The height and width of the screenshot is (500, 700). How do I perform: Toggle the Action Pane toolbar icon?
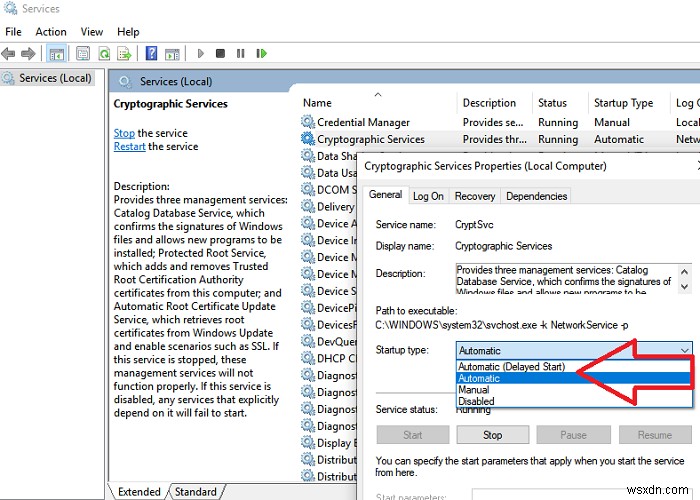(x=172, y=54)
